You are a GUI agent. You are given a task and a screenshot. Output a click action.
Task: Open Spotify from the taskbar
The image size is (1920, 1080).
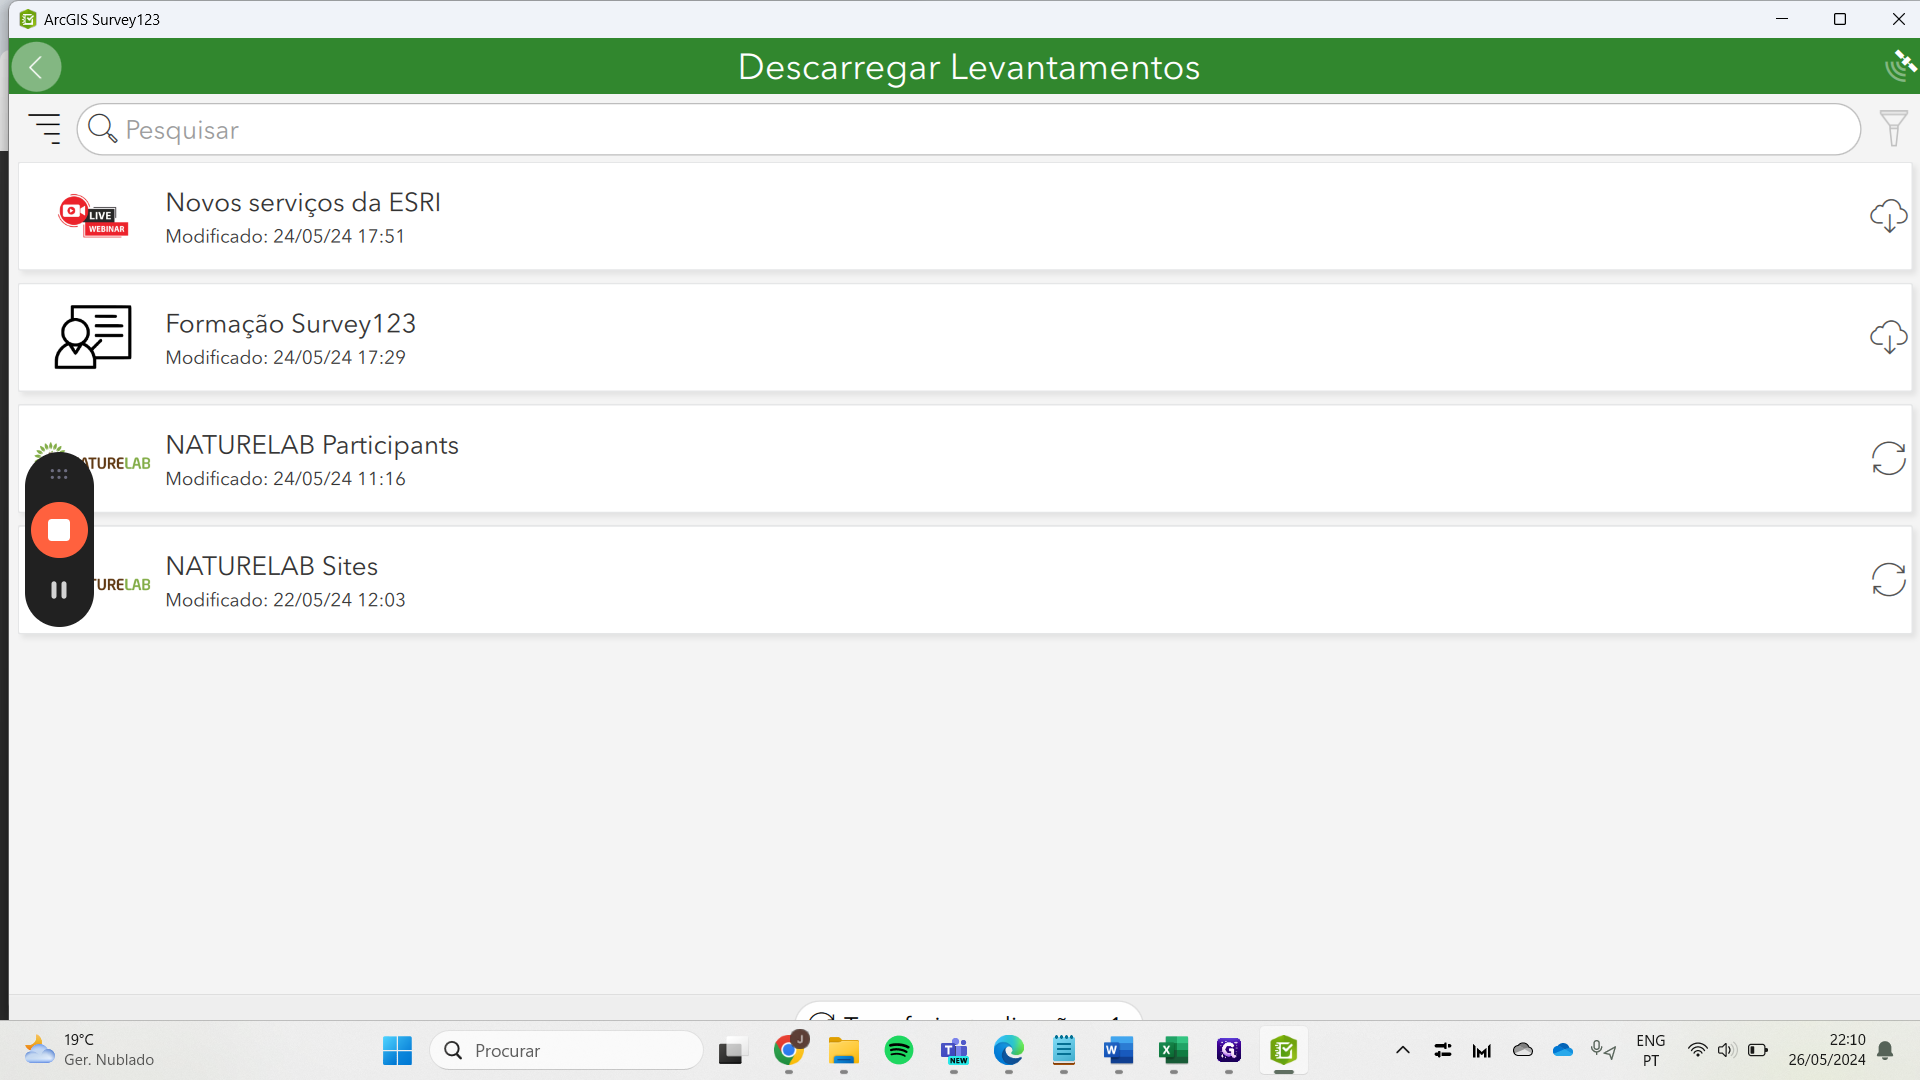pos(899,1050)
